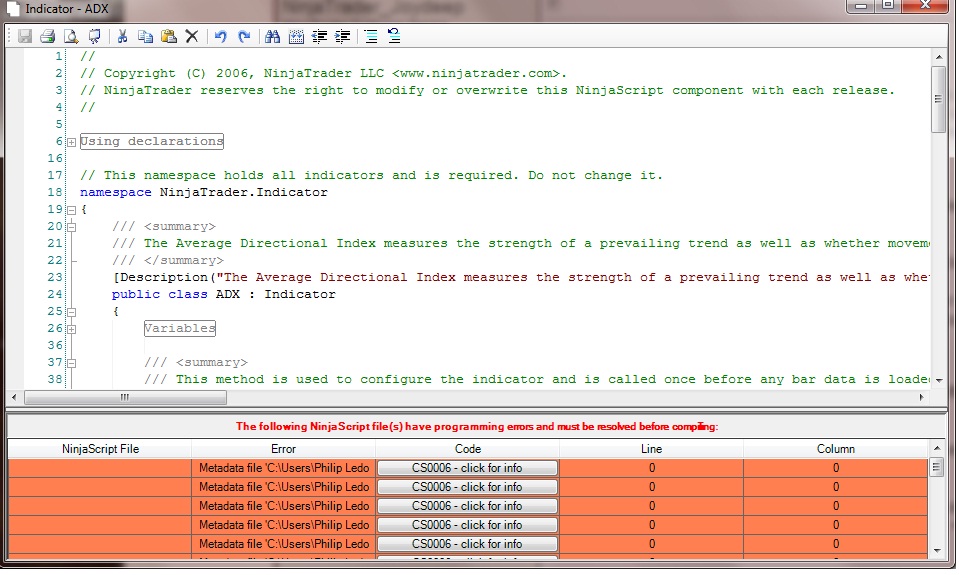Click the Paste clipboard icon

(x=169, y=37)
